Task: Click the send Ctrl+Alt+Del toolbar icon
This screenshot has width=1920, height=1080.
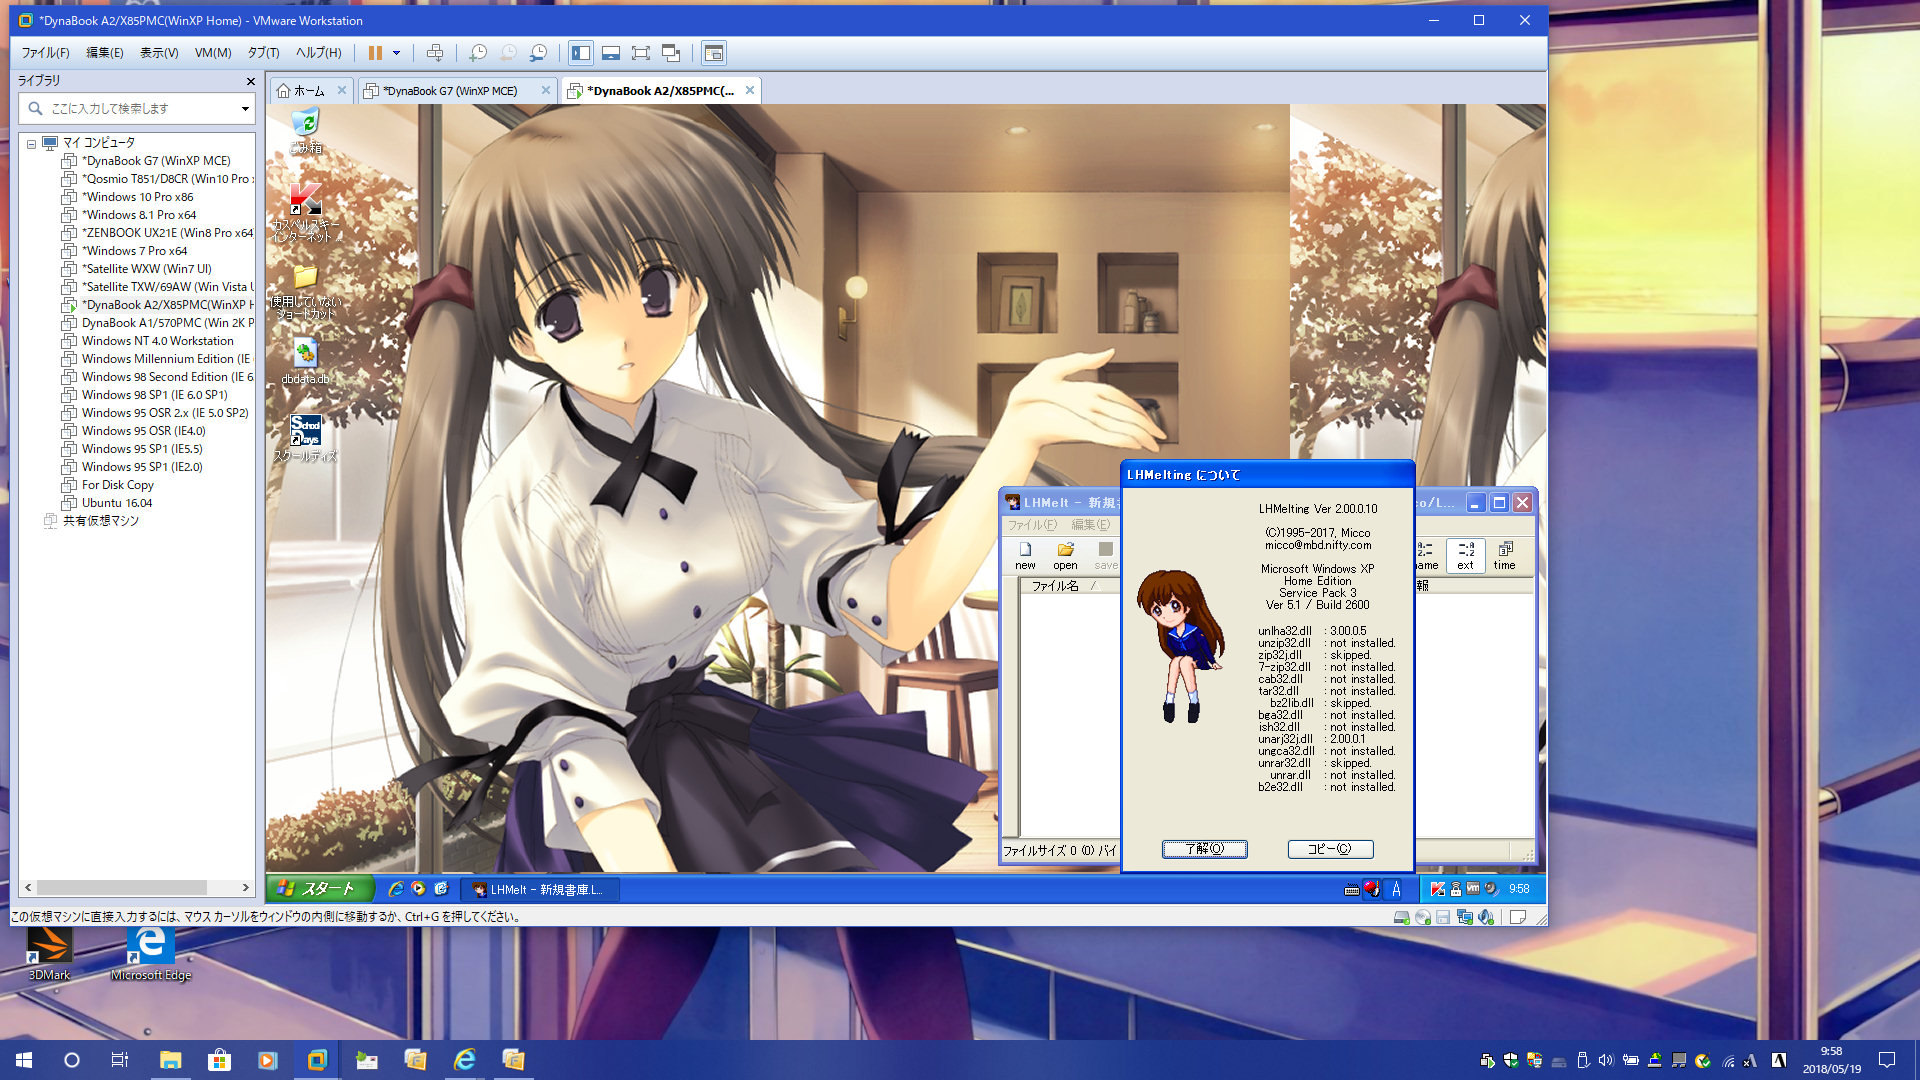Action: pos(435,53)
